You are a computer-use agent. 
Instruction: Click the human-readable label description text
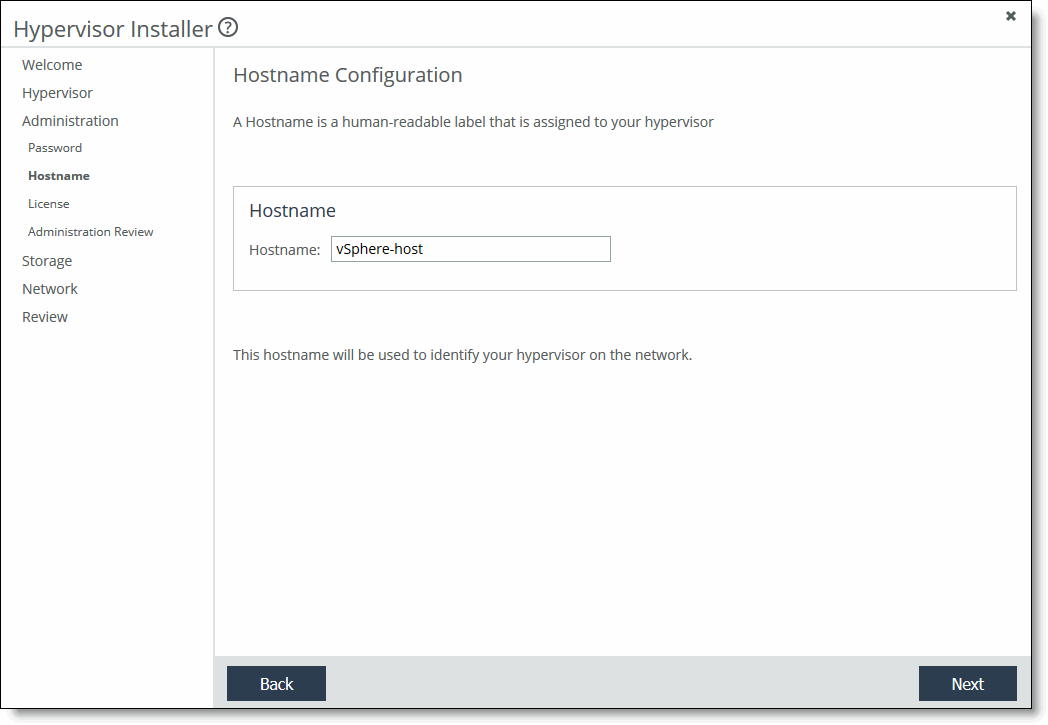tap(473, 122)
